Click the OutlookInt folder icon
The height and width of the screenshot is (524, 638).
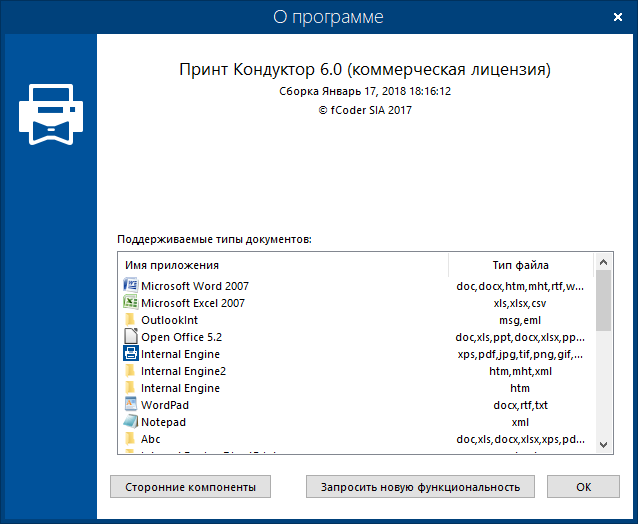tap(129, 320)
